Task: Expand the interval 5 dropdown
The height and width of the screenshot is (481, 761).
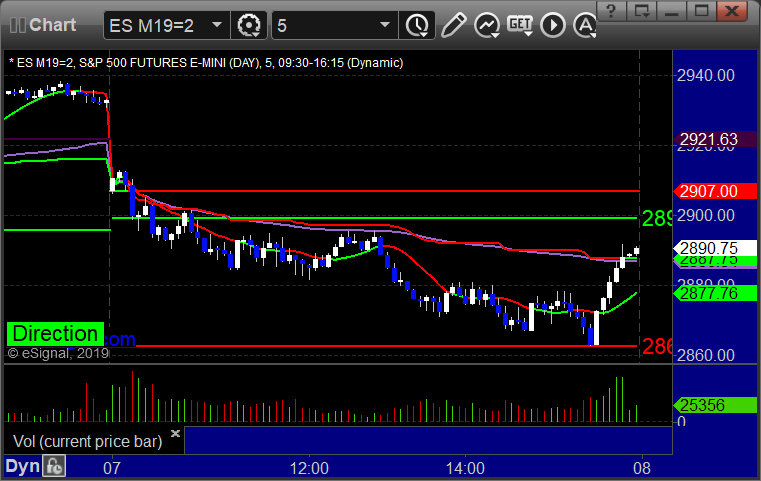Action: coord(385,25)
